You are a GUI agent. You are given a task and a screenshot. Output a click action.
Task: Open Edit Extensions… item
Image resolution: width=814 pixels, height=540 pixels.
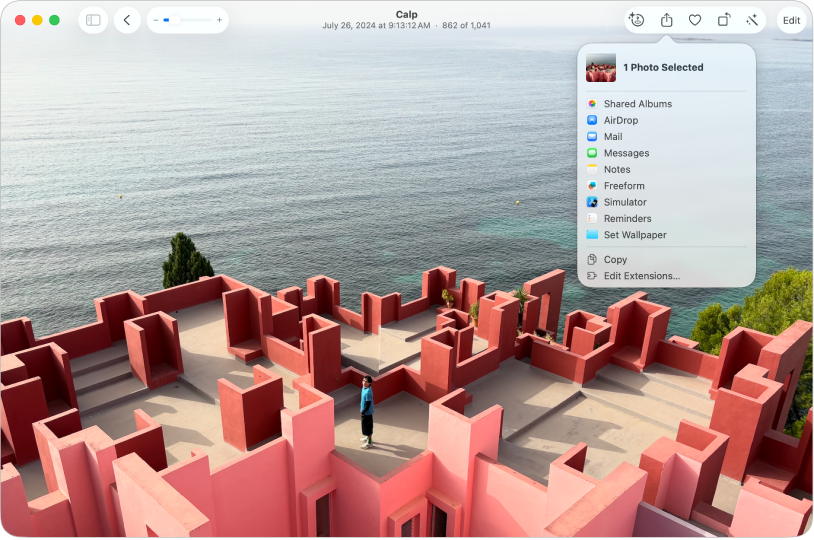(641, 276)
